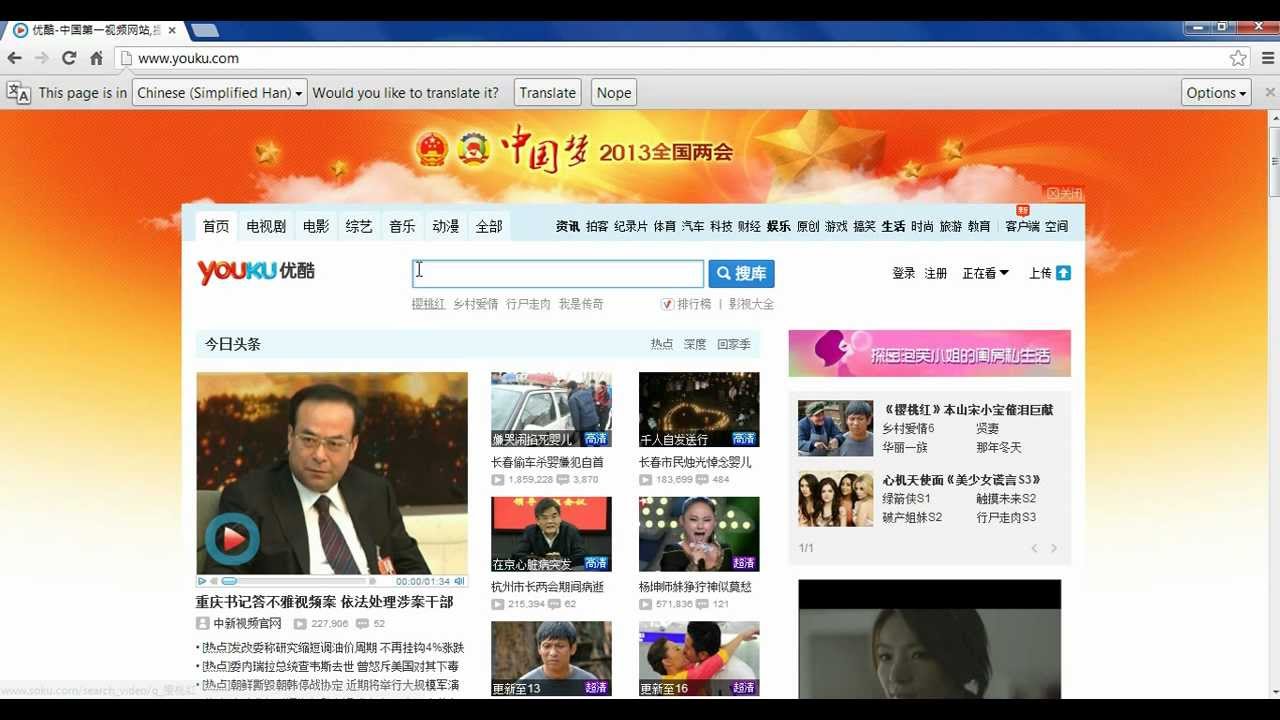The width and height of the screenshot is (1280, 720).
Task: Close the Youku browser tab
Action: click(x=172, y=30)
